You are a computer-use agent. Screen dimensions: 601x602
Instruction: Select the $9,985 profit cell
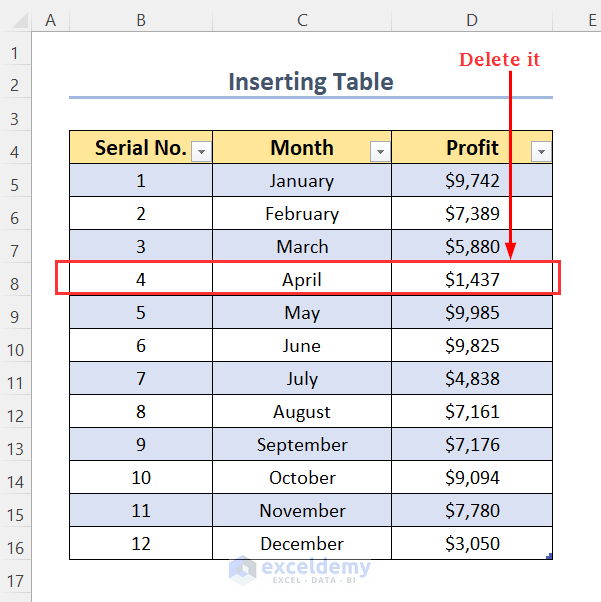pyautogui.click(x=471, y=313)
